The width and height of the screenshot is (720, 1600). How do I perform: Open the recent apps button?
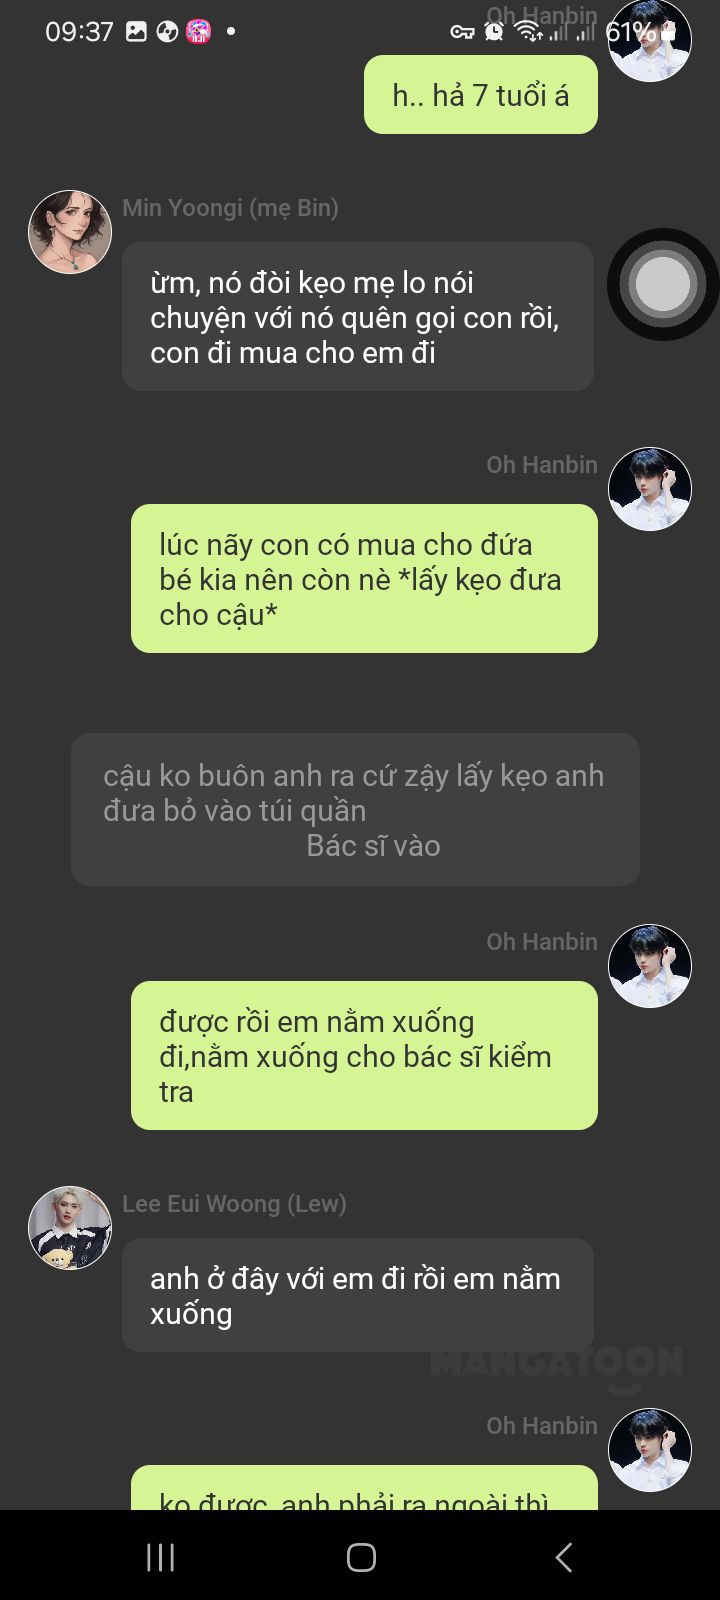point(160,1557)
